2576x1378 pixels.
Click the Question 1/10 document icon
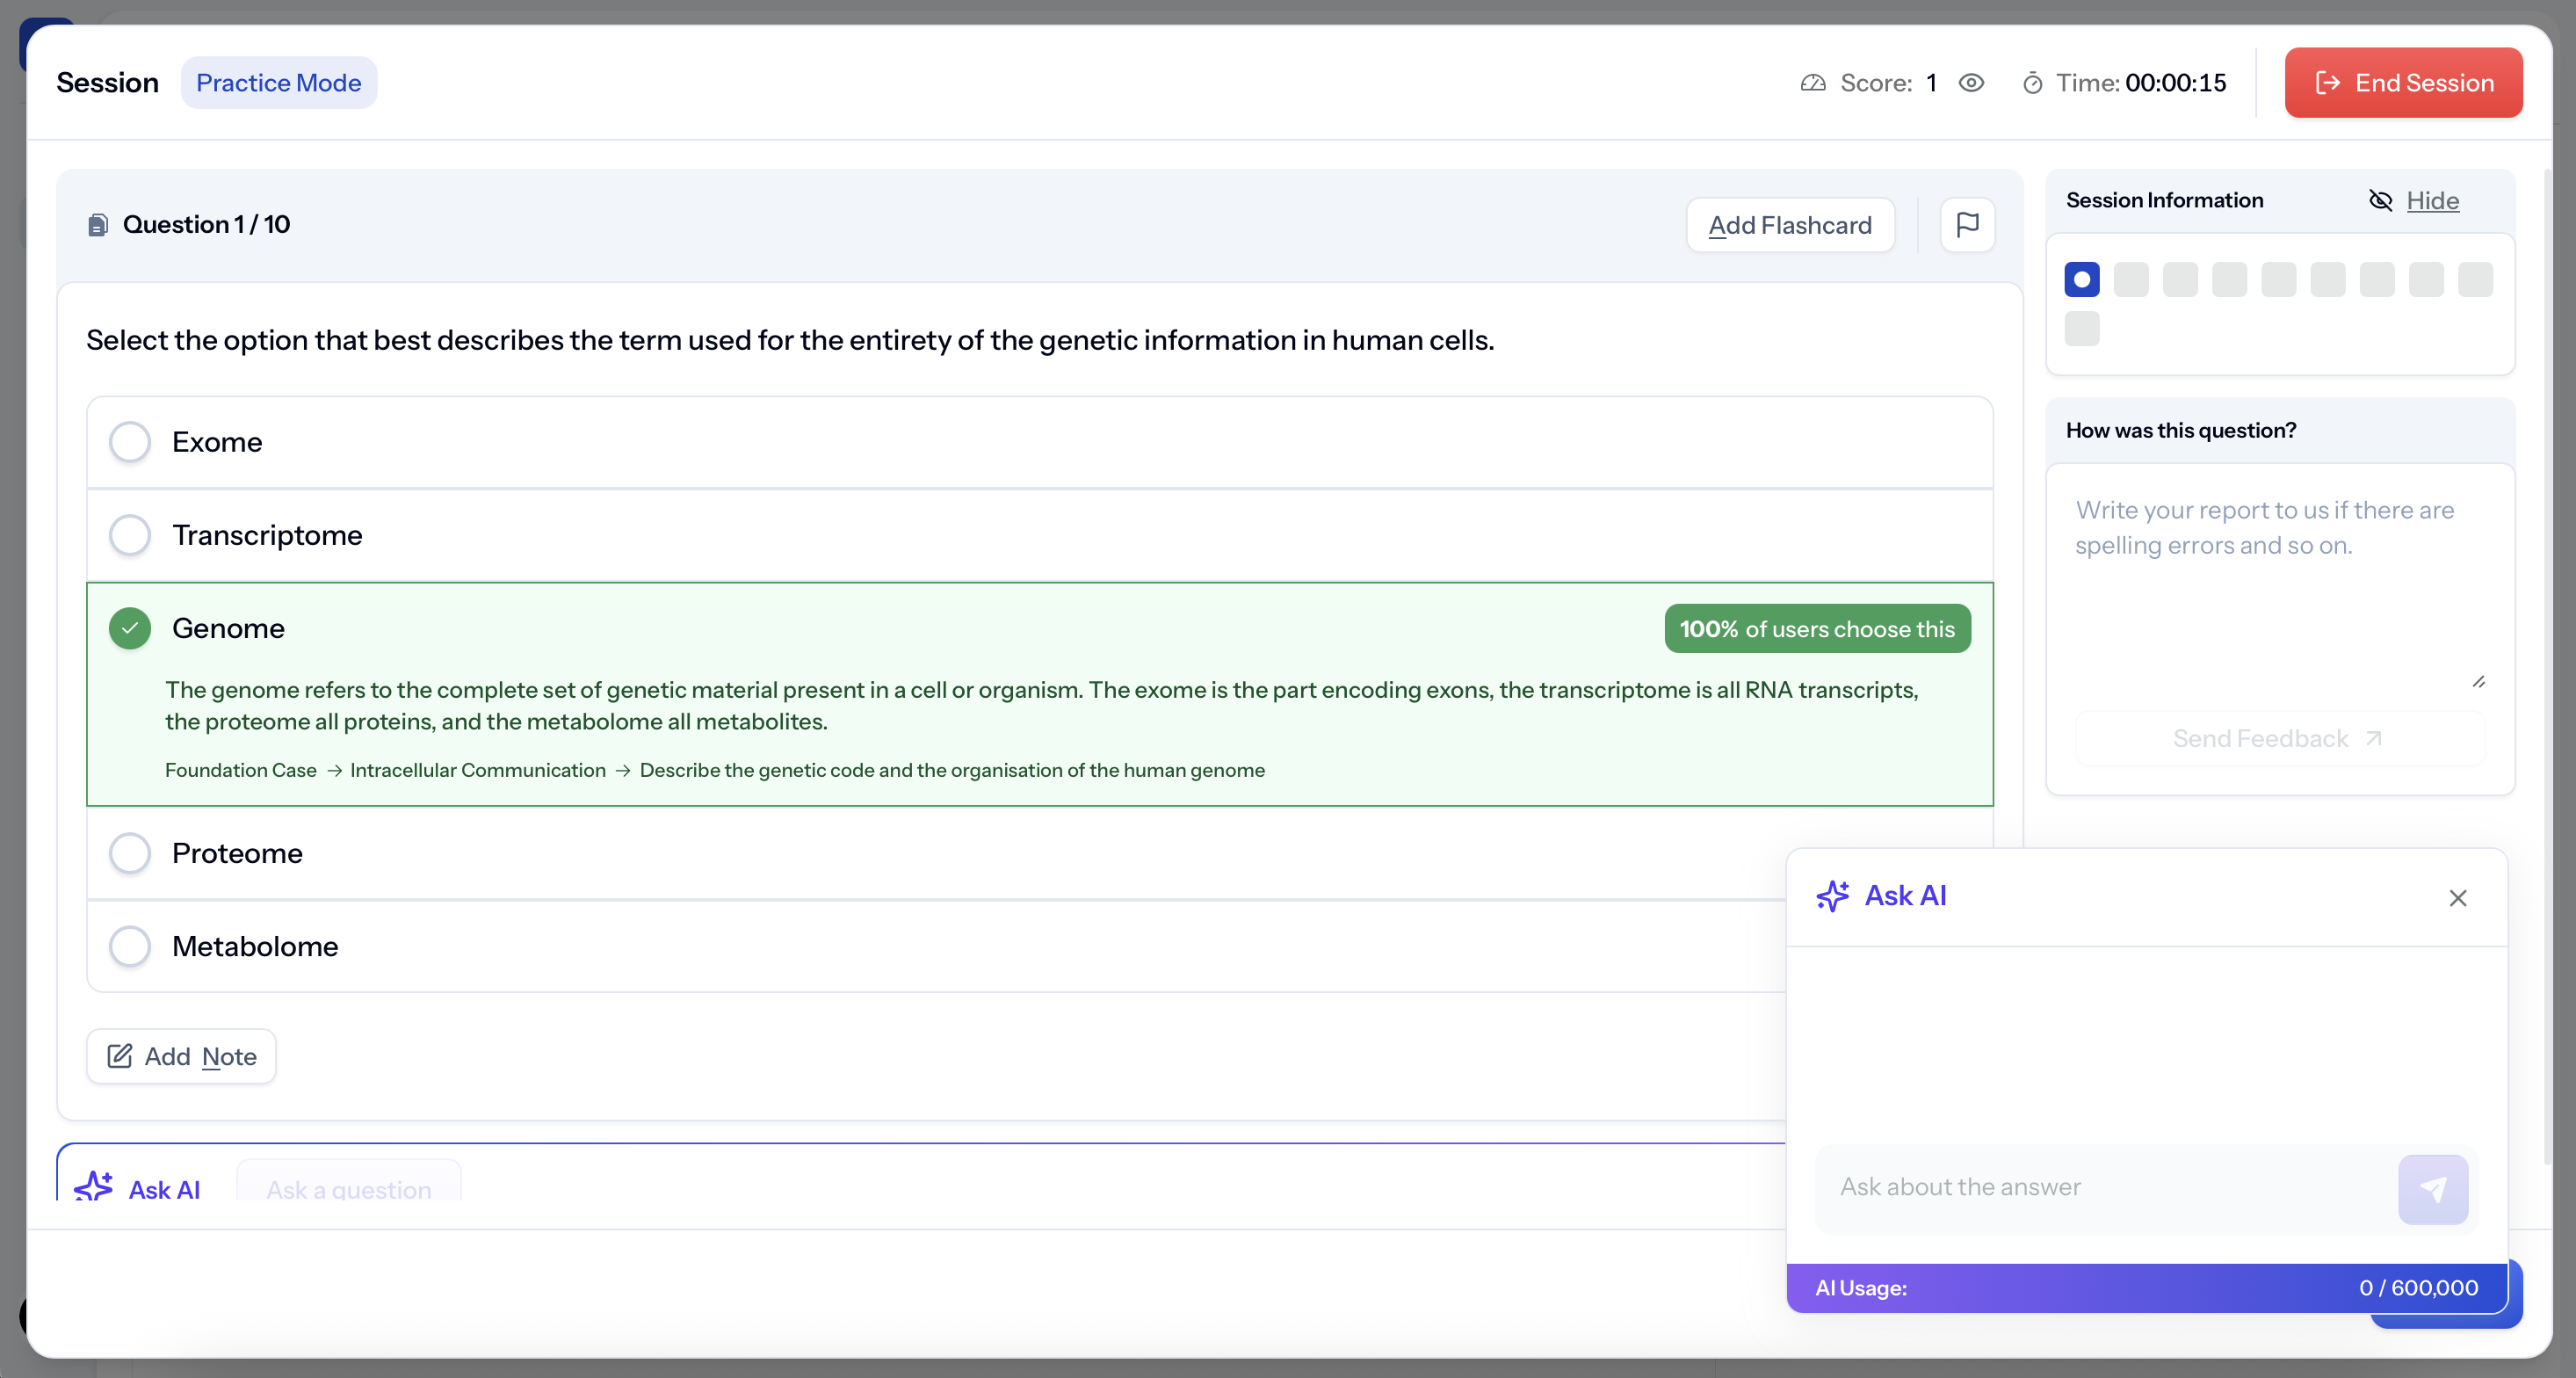[x=98, y=225]
